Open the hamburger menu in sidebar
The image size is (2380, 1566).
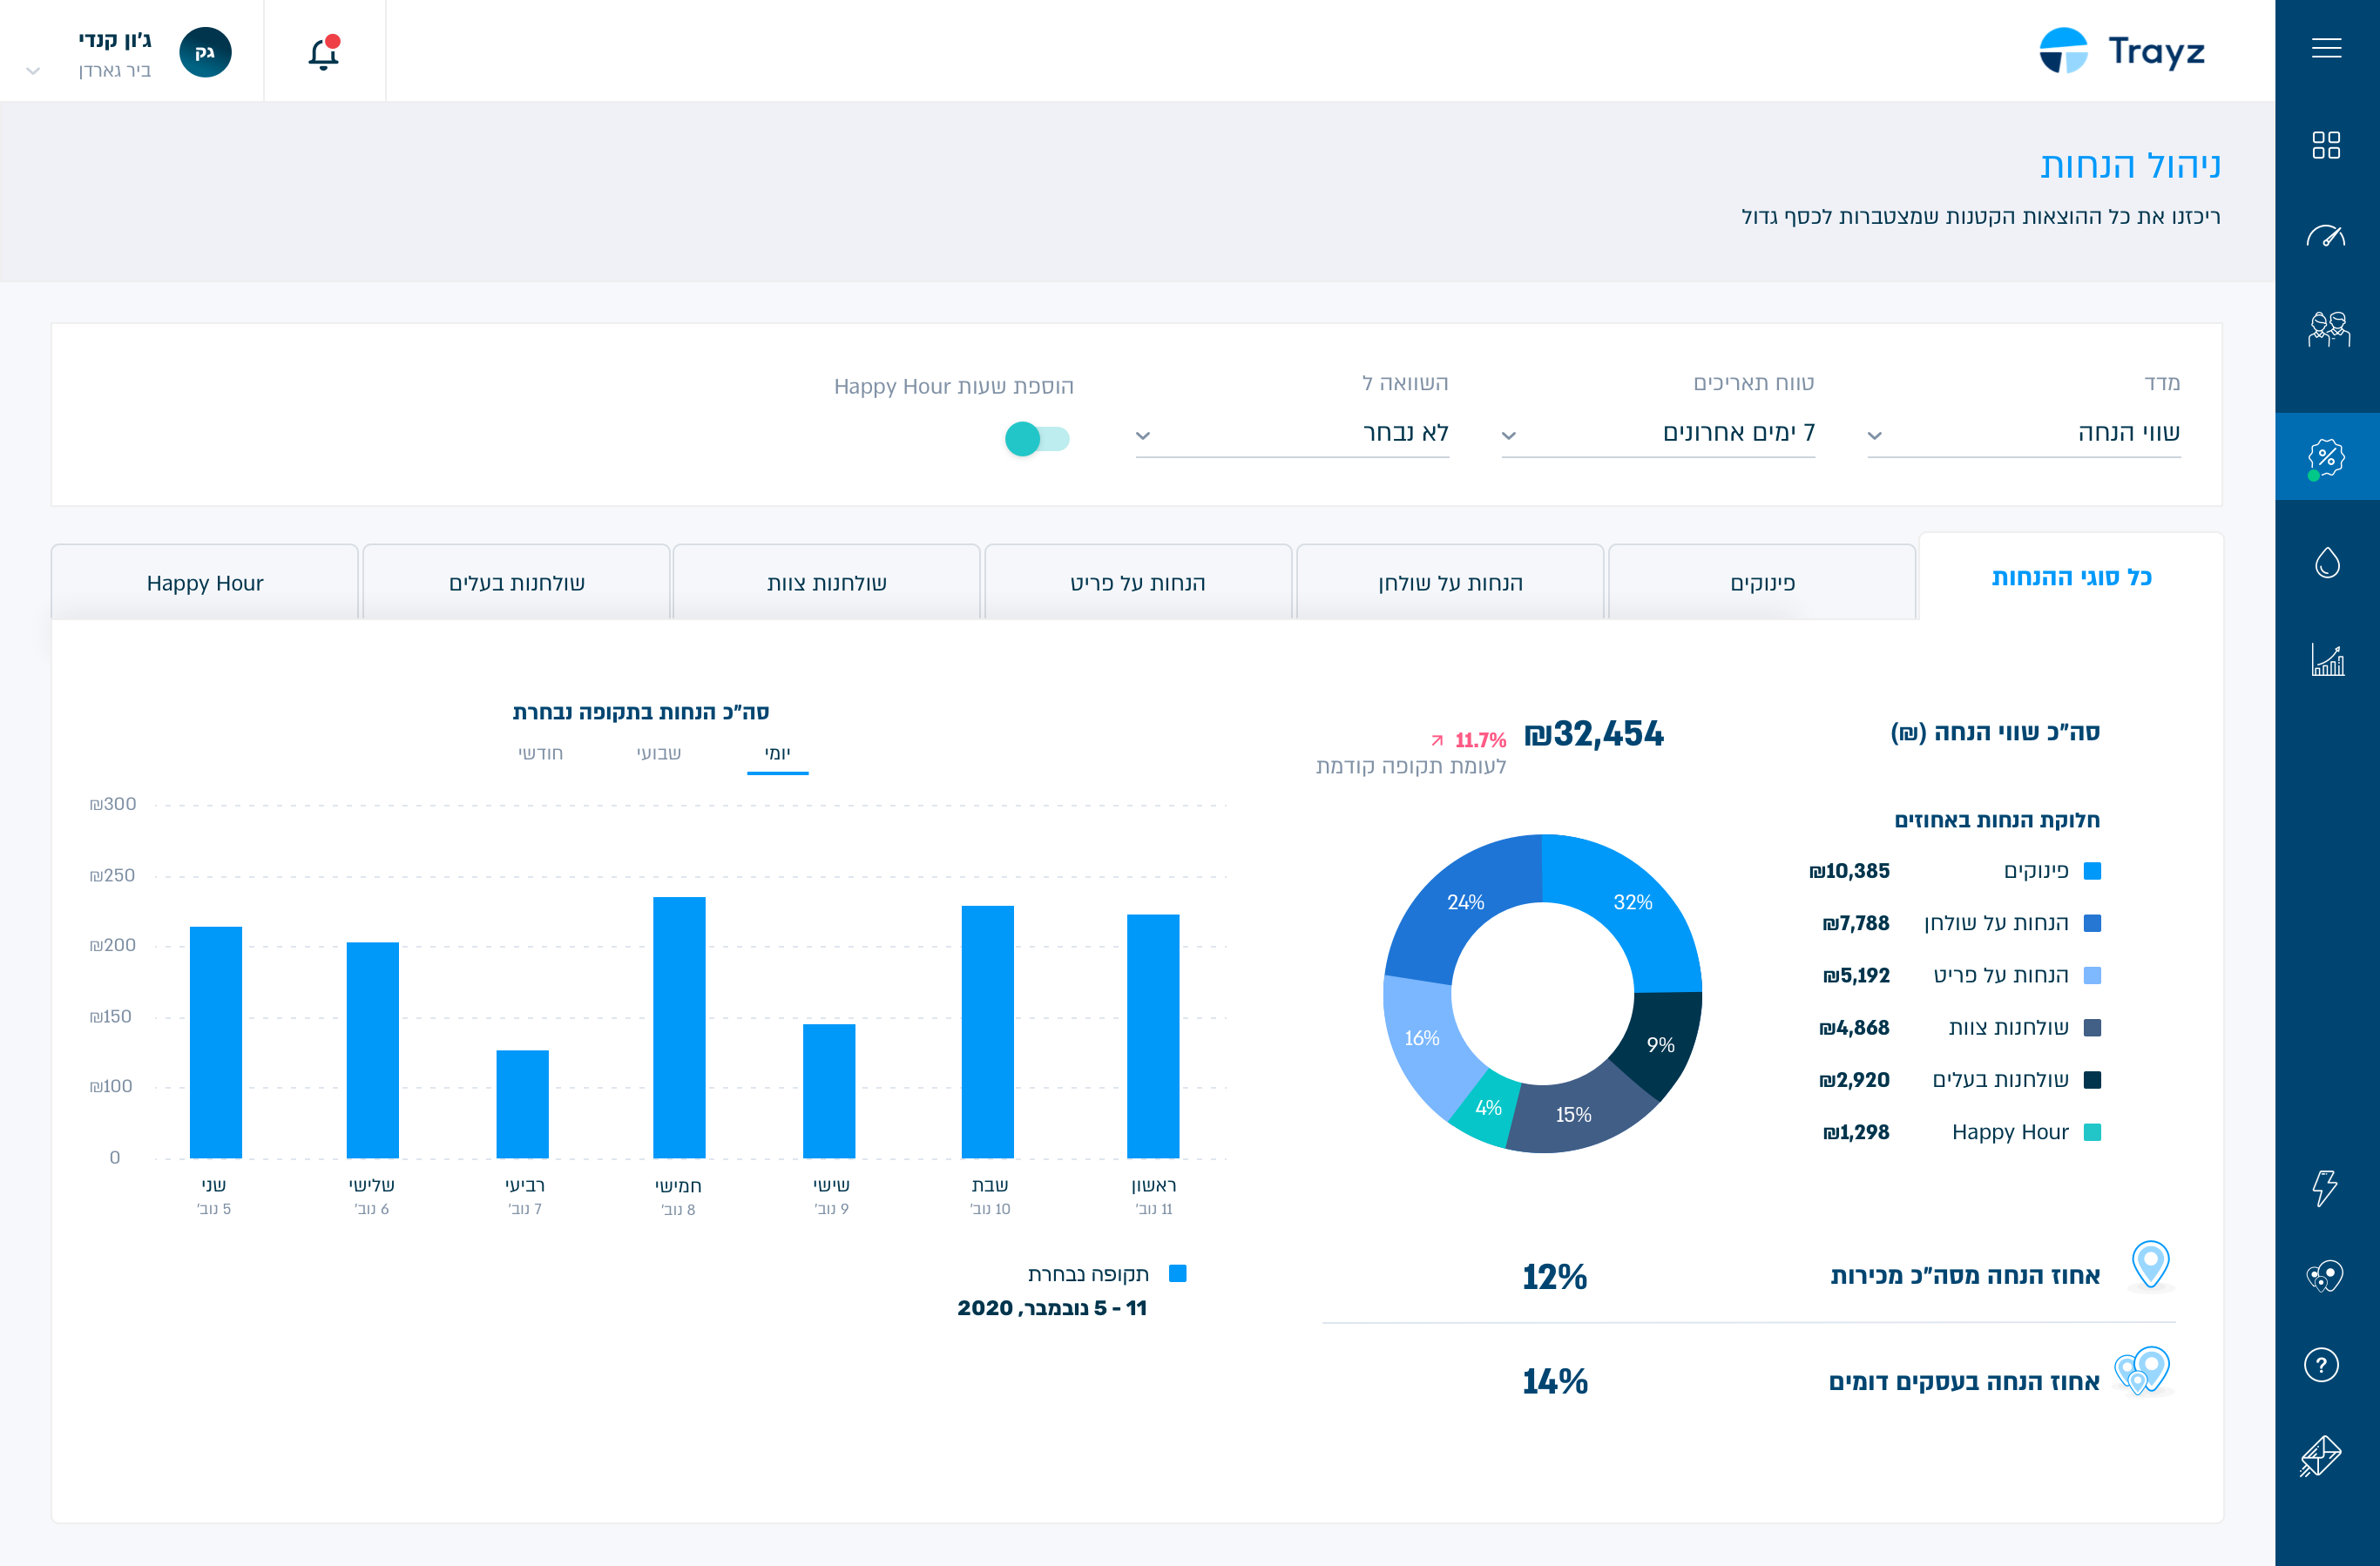[2326, 48]
